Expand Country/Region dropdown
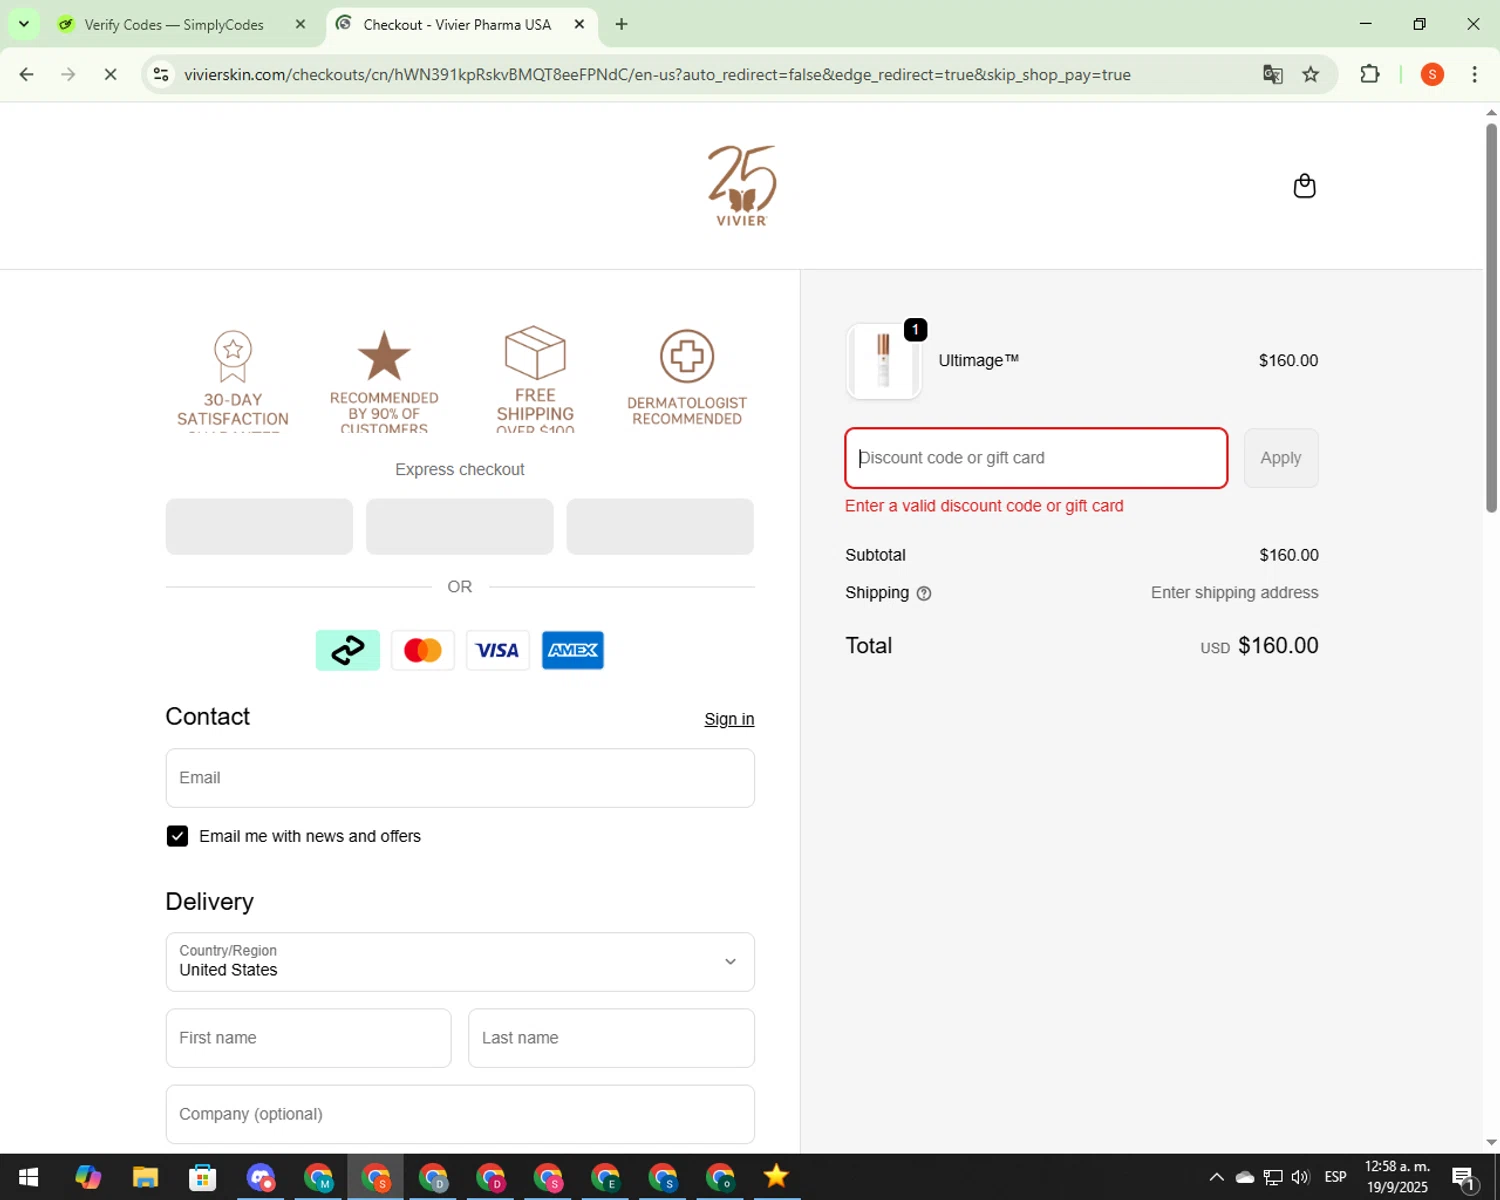Viewport: 1500px width, 1200px height. tap(460, 962)
